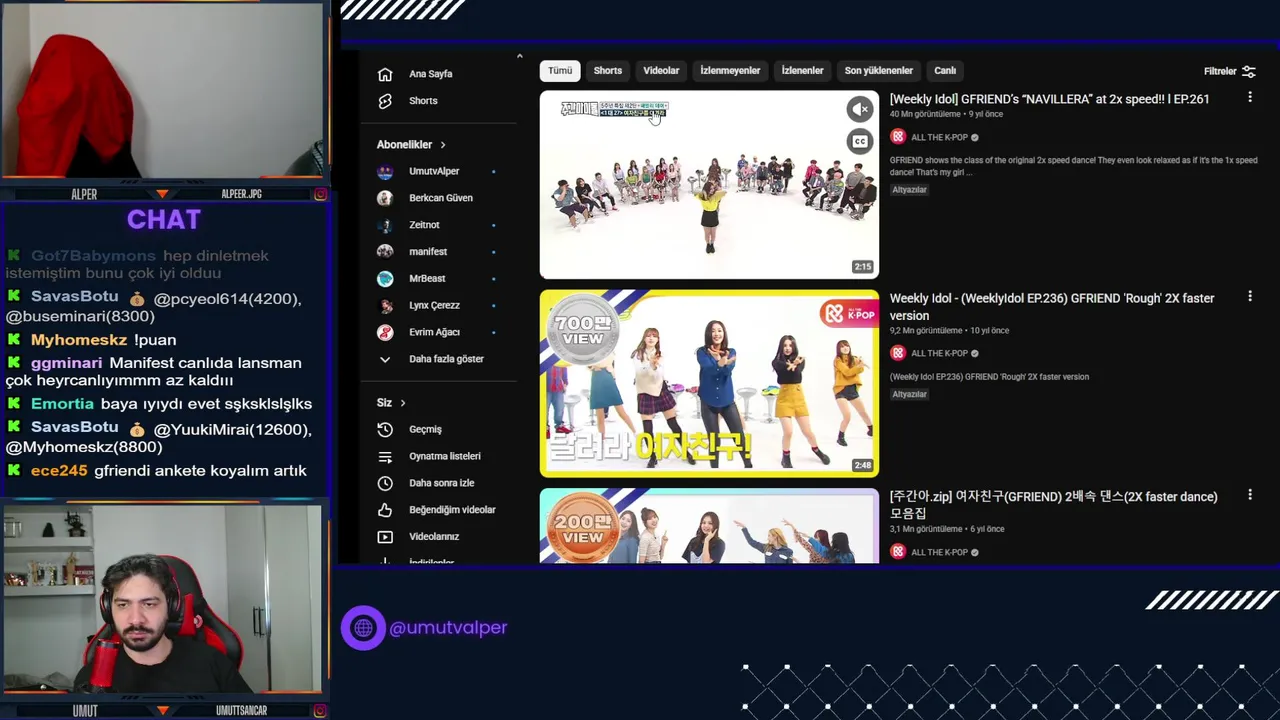Screen dimensions: 1280x720
Task: Click Instagram icon next to ALPEER.JPG
Action: 320,194
